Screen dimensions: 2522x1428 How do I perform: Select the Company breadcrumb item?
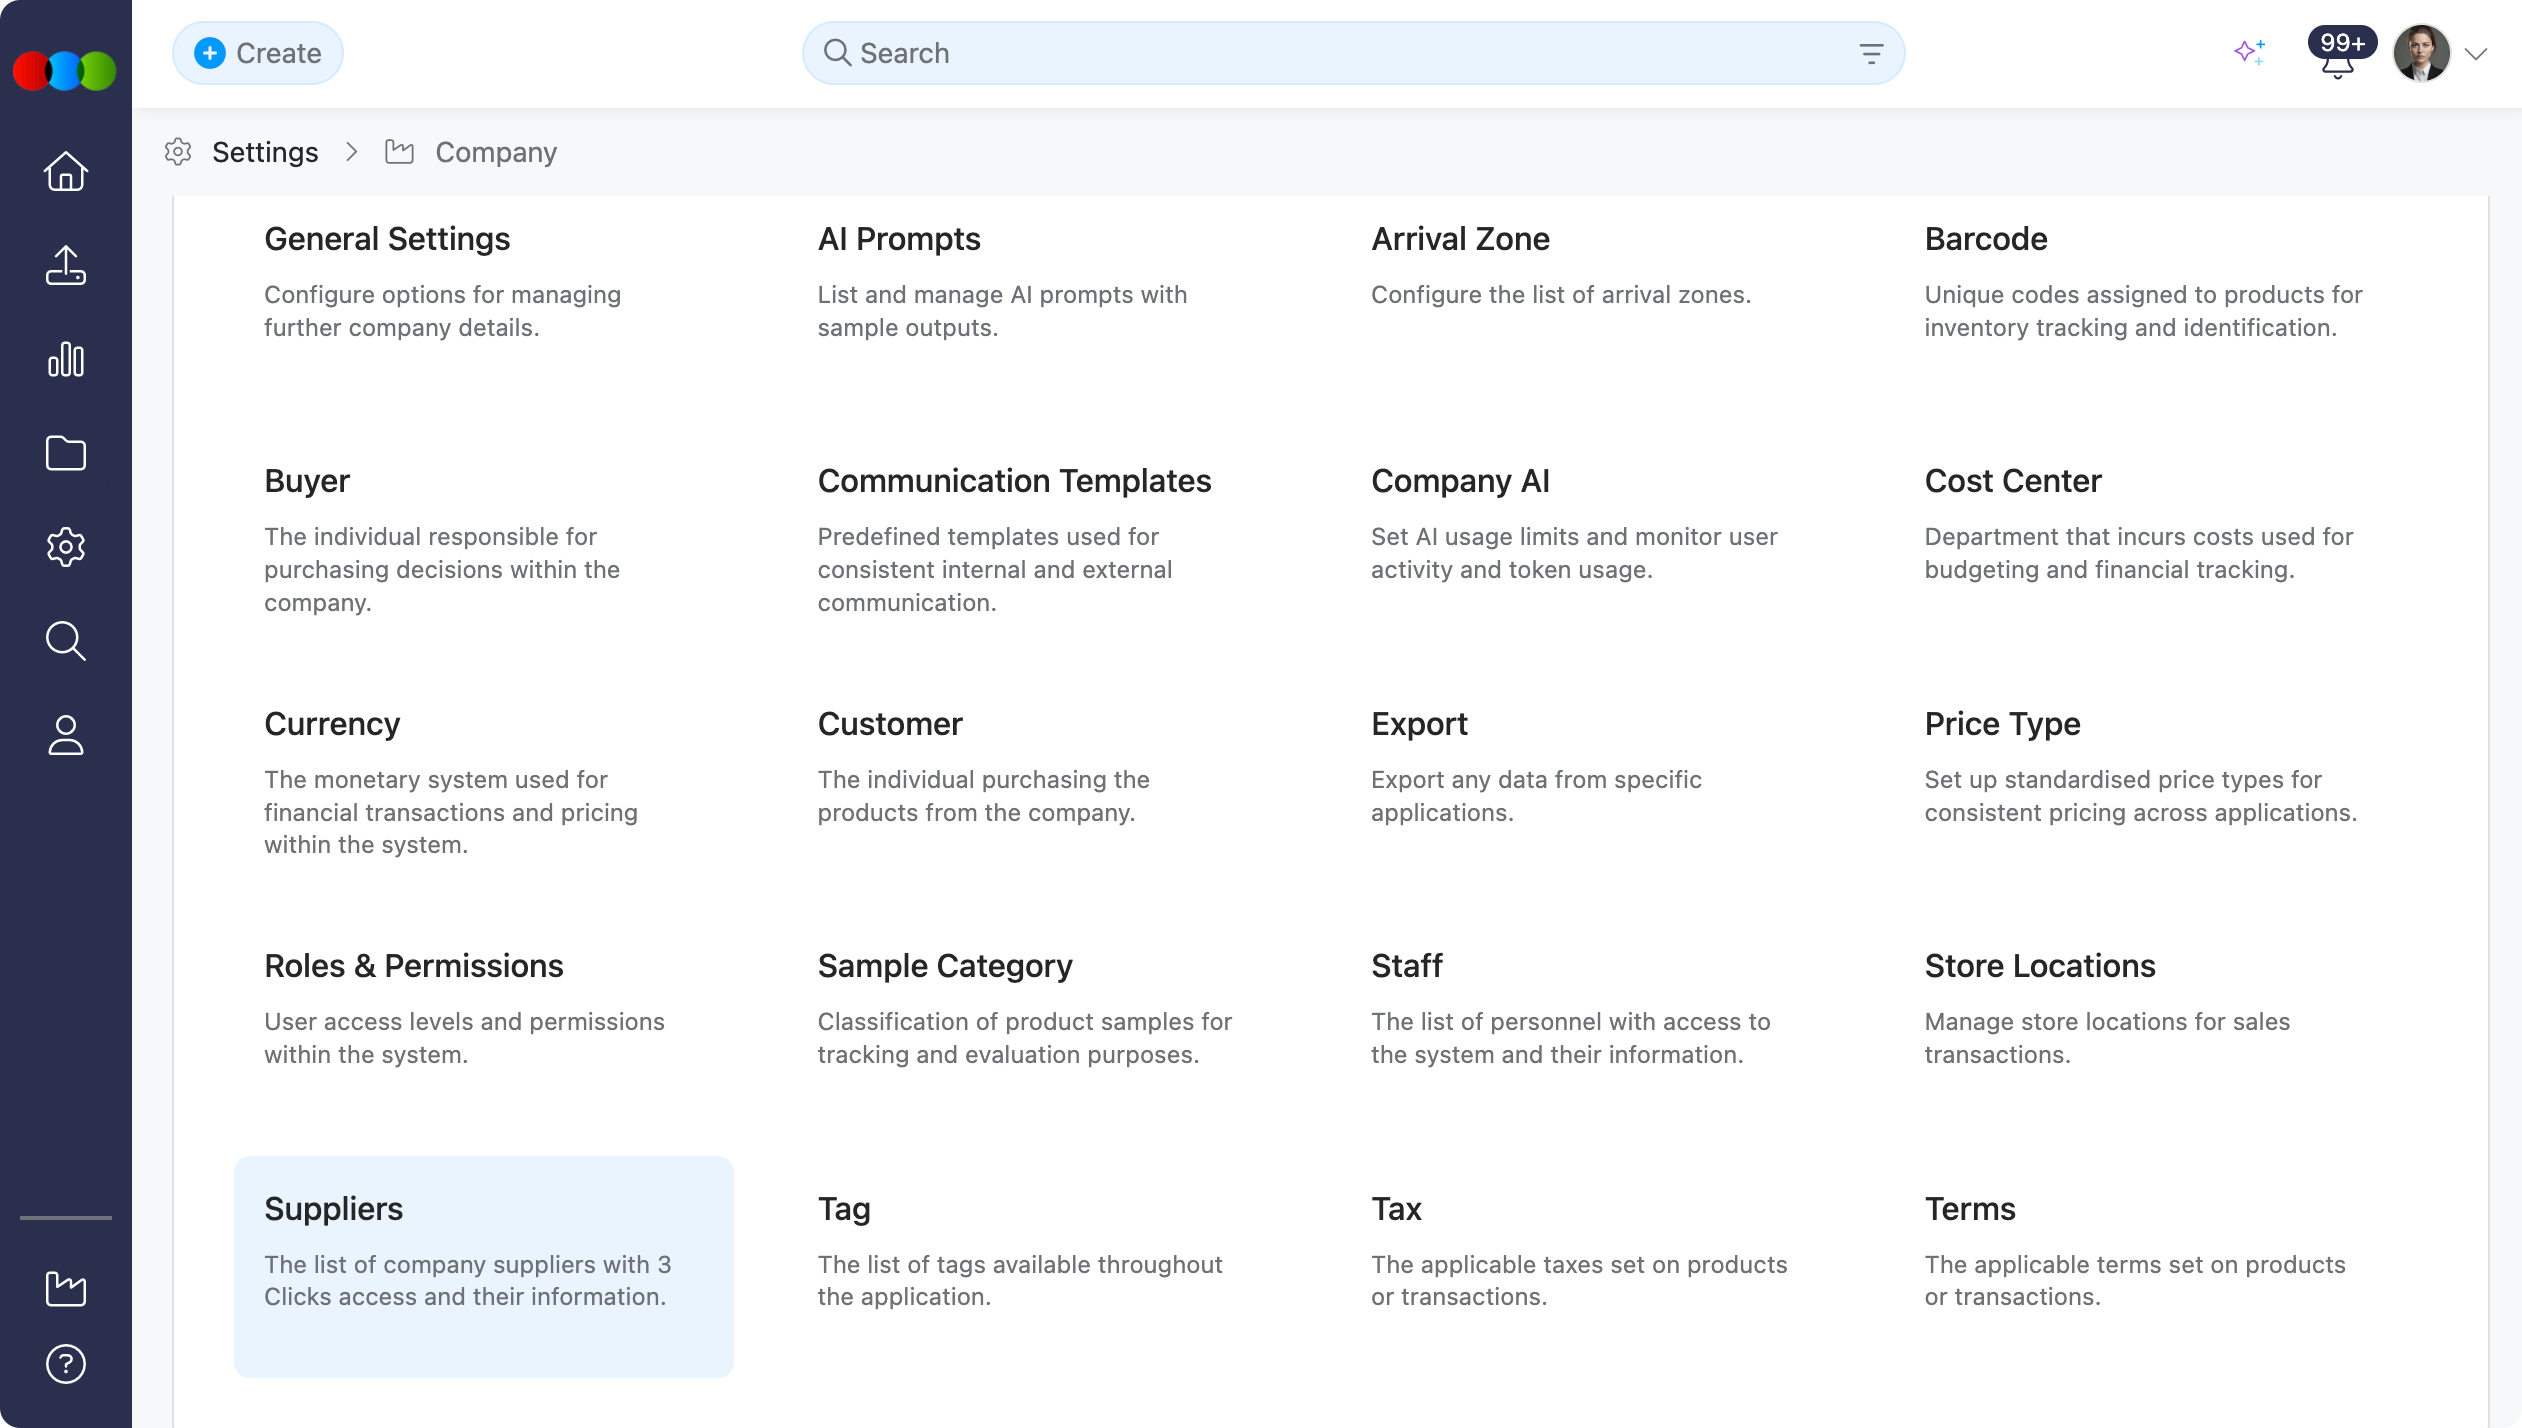coord(496,152)
